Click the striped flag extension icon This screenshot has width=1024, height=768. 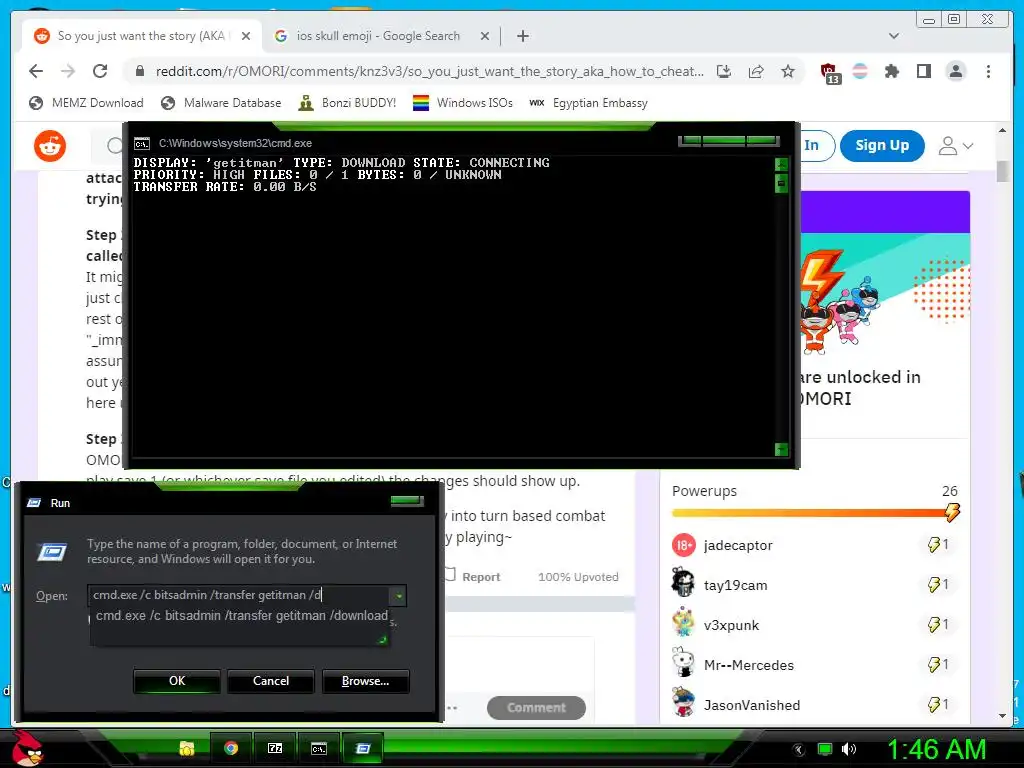coord(860,71)
